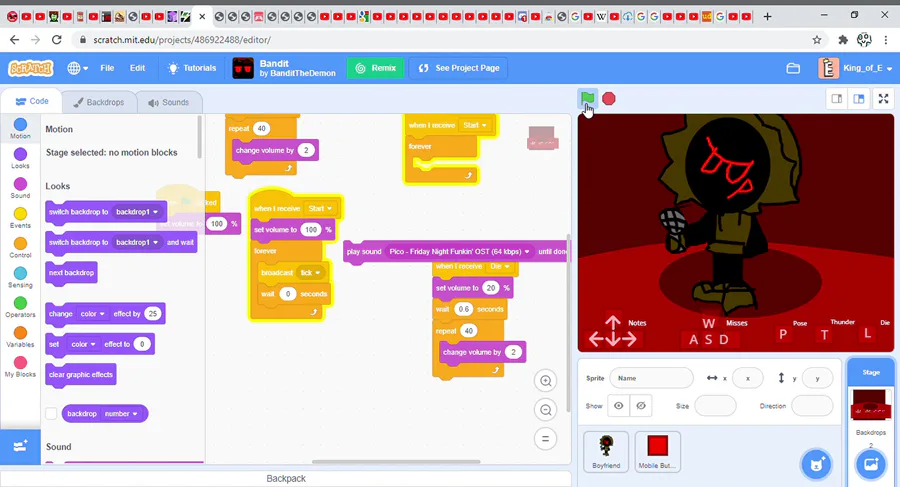Select the My Blocks category
The width and height of the screenshot is (900, 487).
(x=20, y=367)
